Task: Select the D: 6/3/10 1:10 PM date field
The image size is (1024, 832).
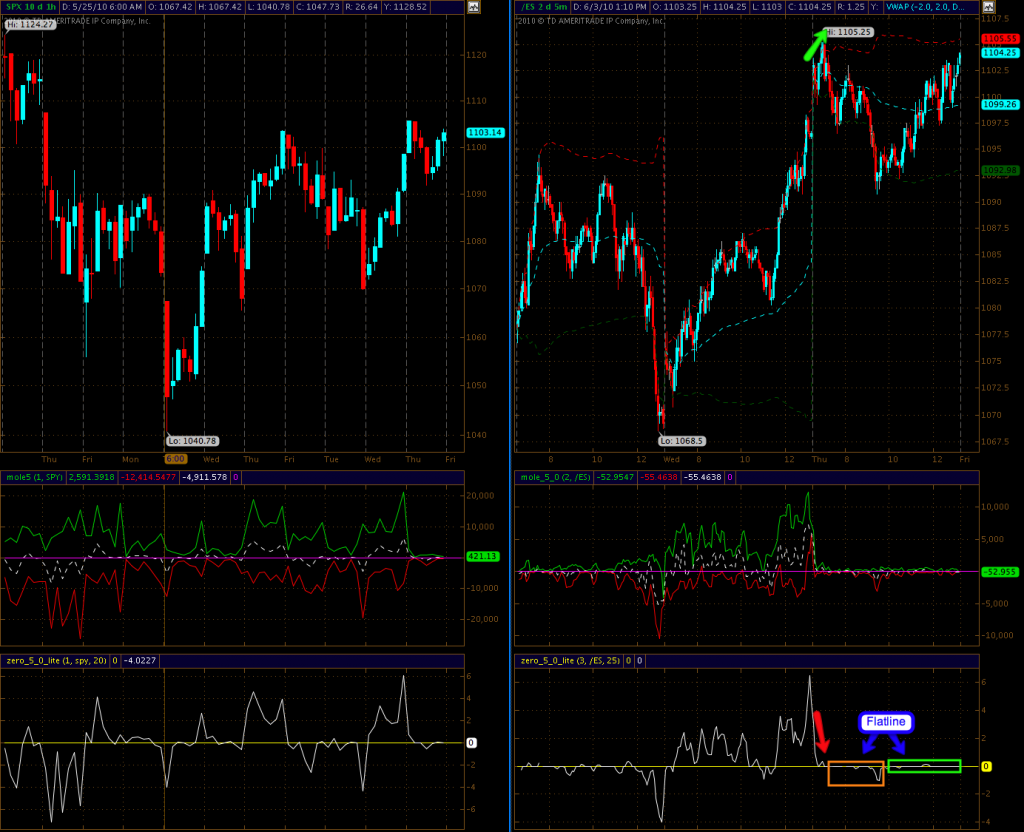Action: click(x=611, y=7)
